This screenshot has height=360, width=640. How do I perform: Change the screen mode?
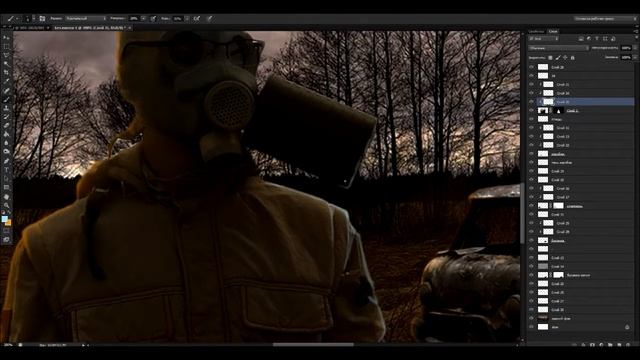pos(6,240)
